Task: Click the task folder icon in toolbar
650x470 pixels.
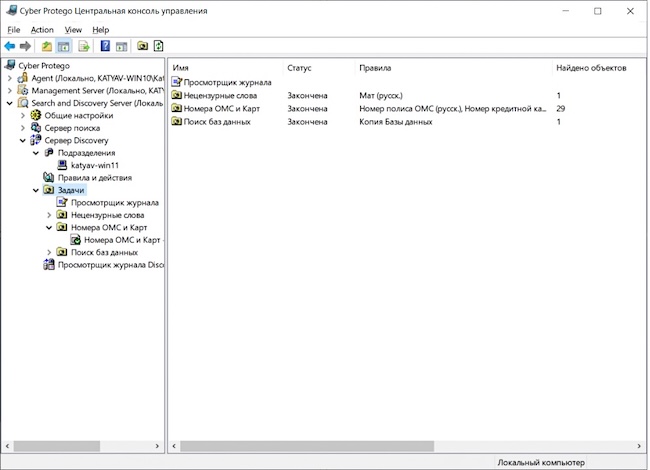Action: click(x=143, y=46)
